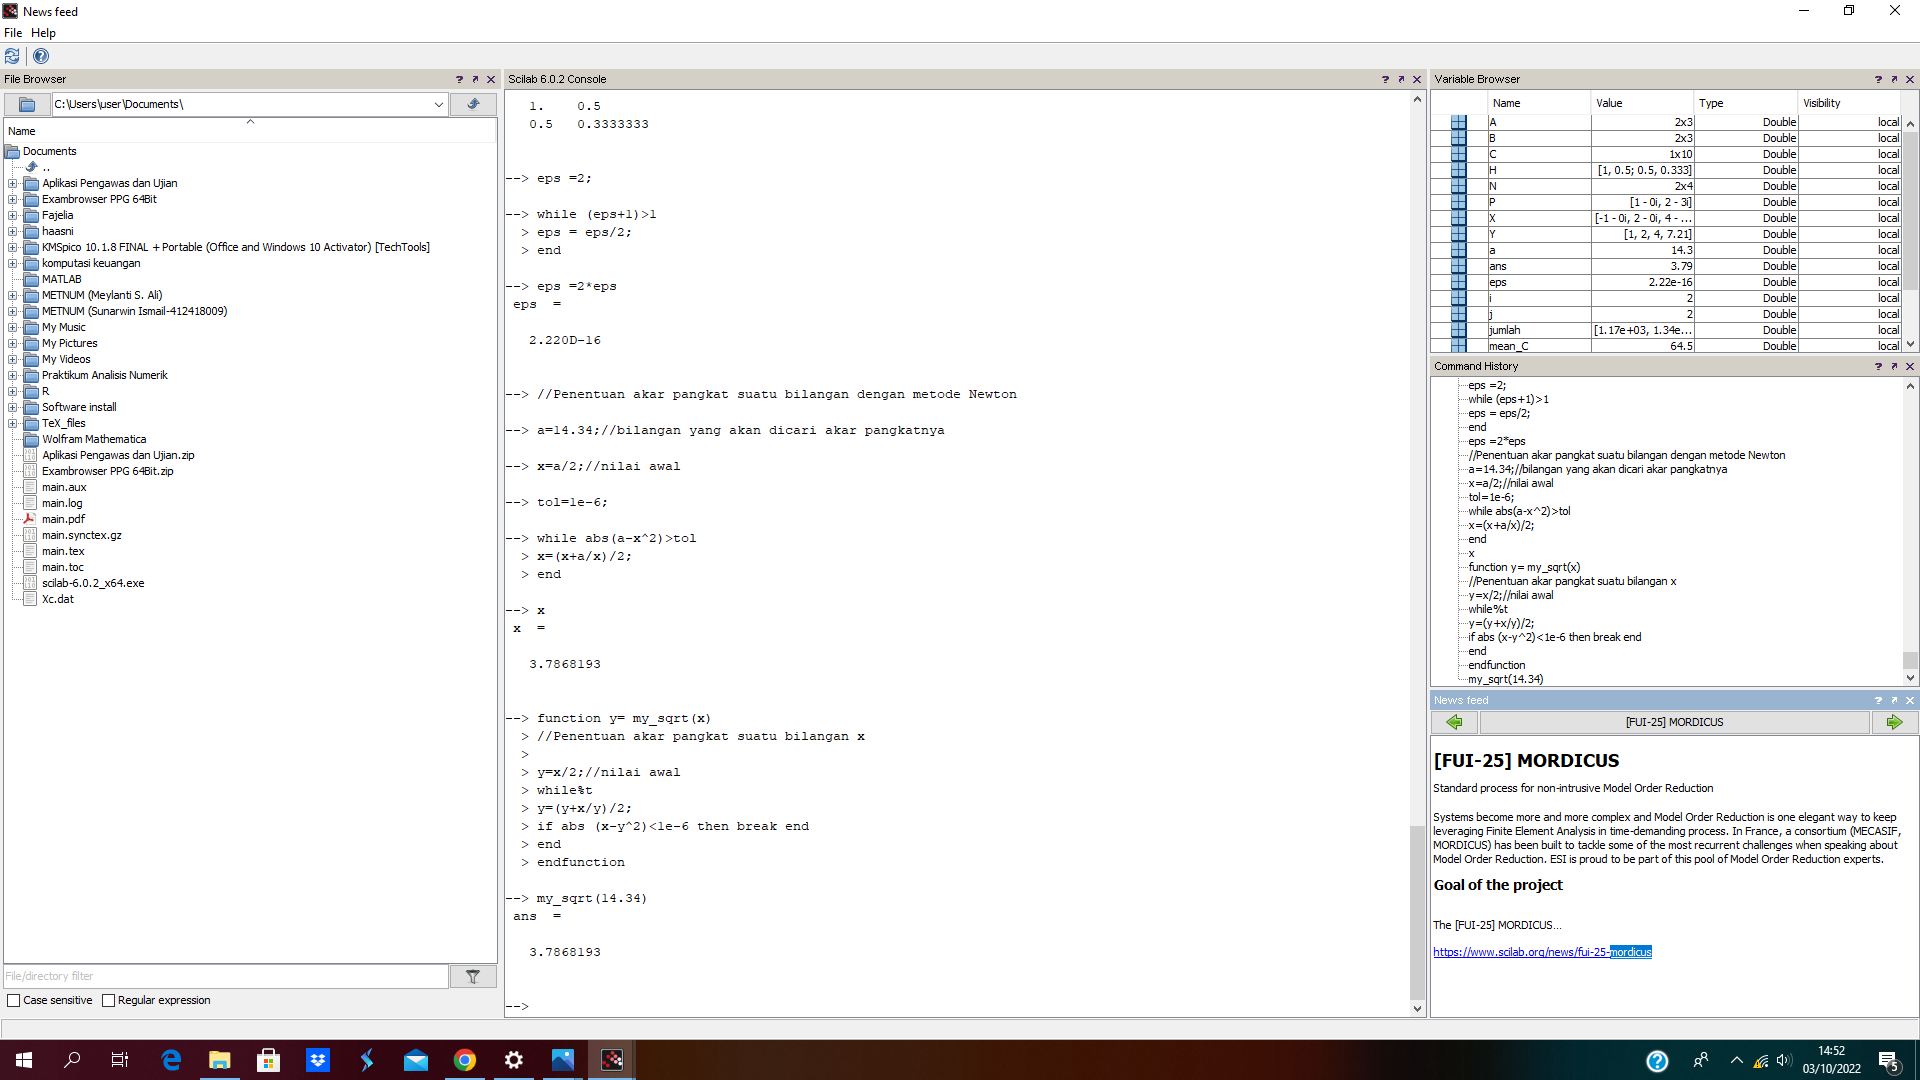
Task: Undock the Variable Browser panel
Action: click(x=1894, y=79)
